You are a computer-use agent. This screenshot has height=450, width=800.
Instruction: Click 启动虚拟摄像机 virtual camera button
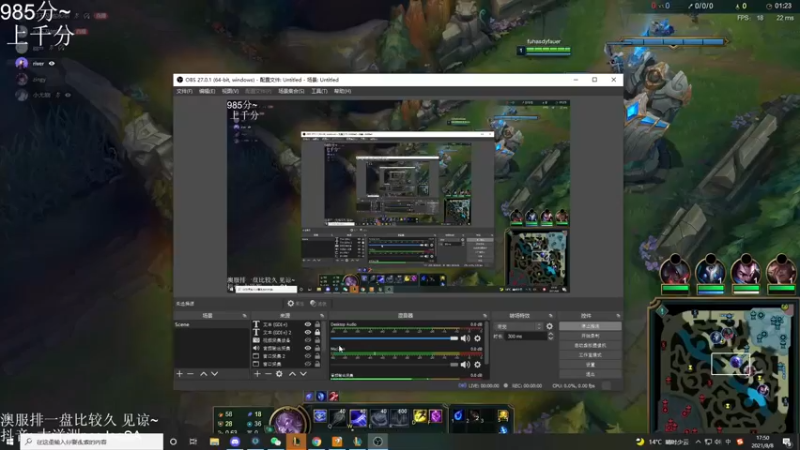tap(590, 345)
